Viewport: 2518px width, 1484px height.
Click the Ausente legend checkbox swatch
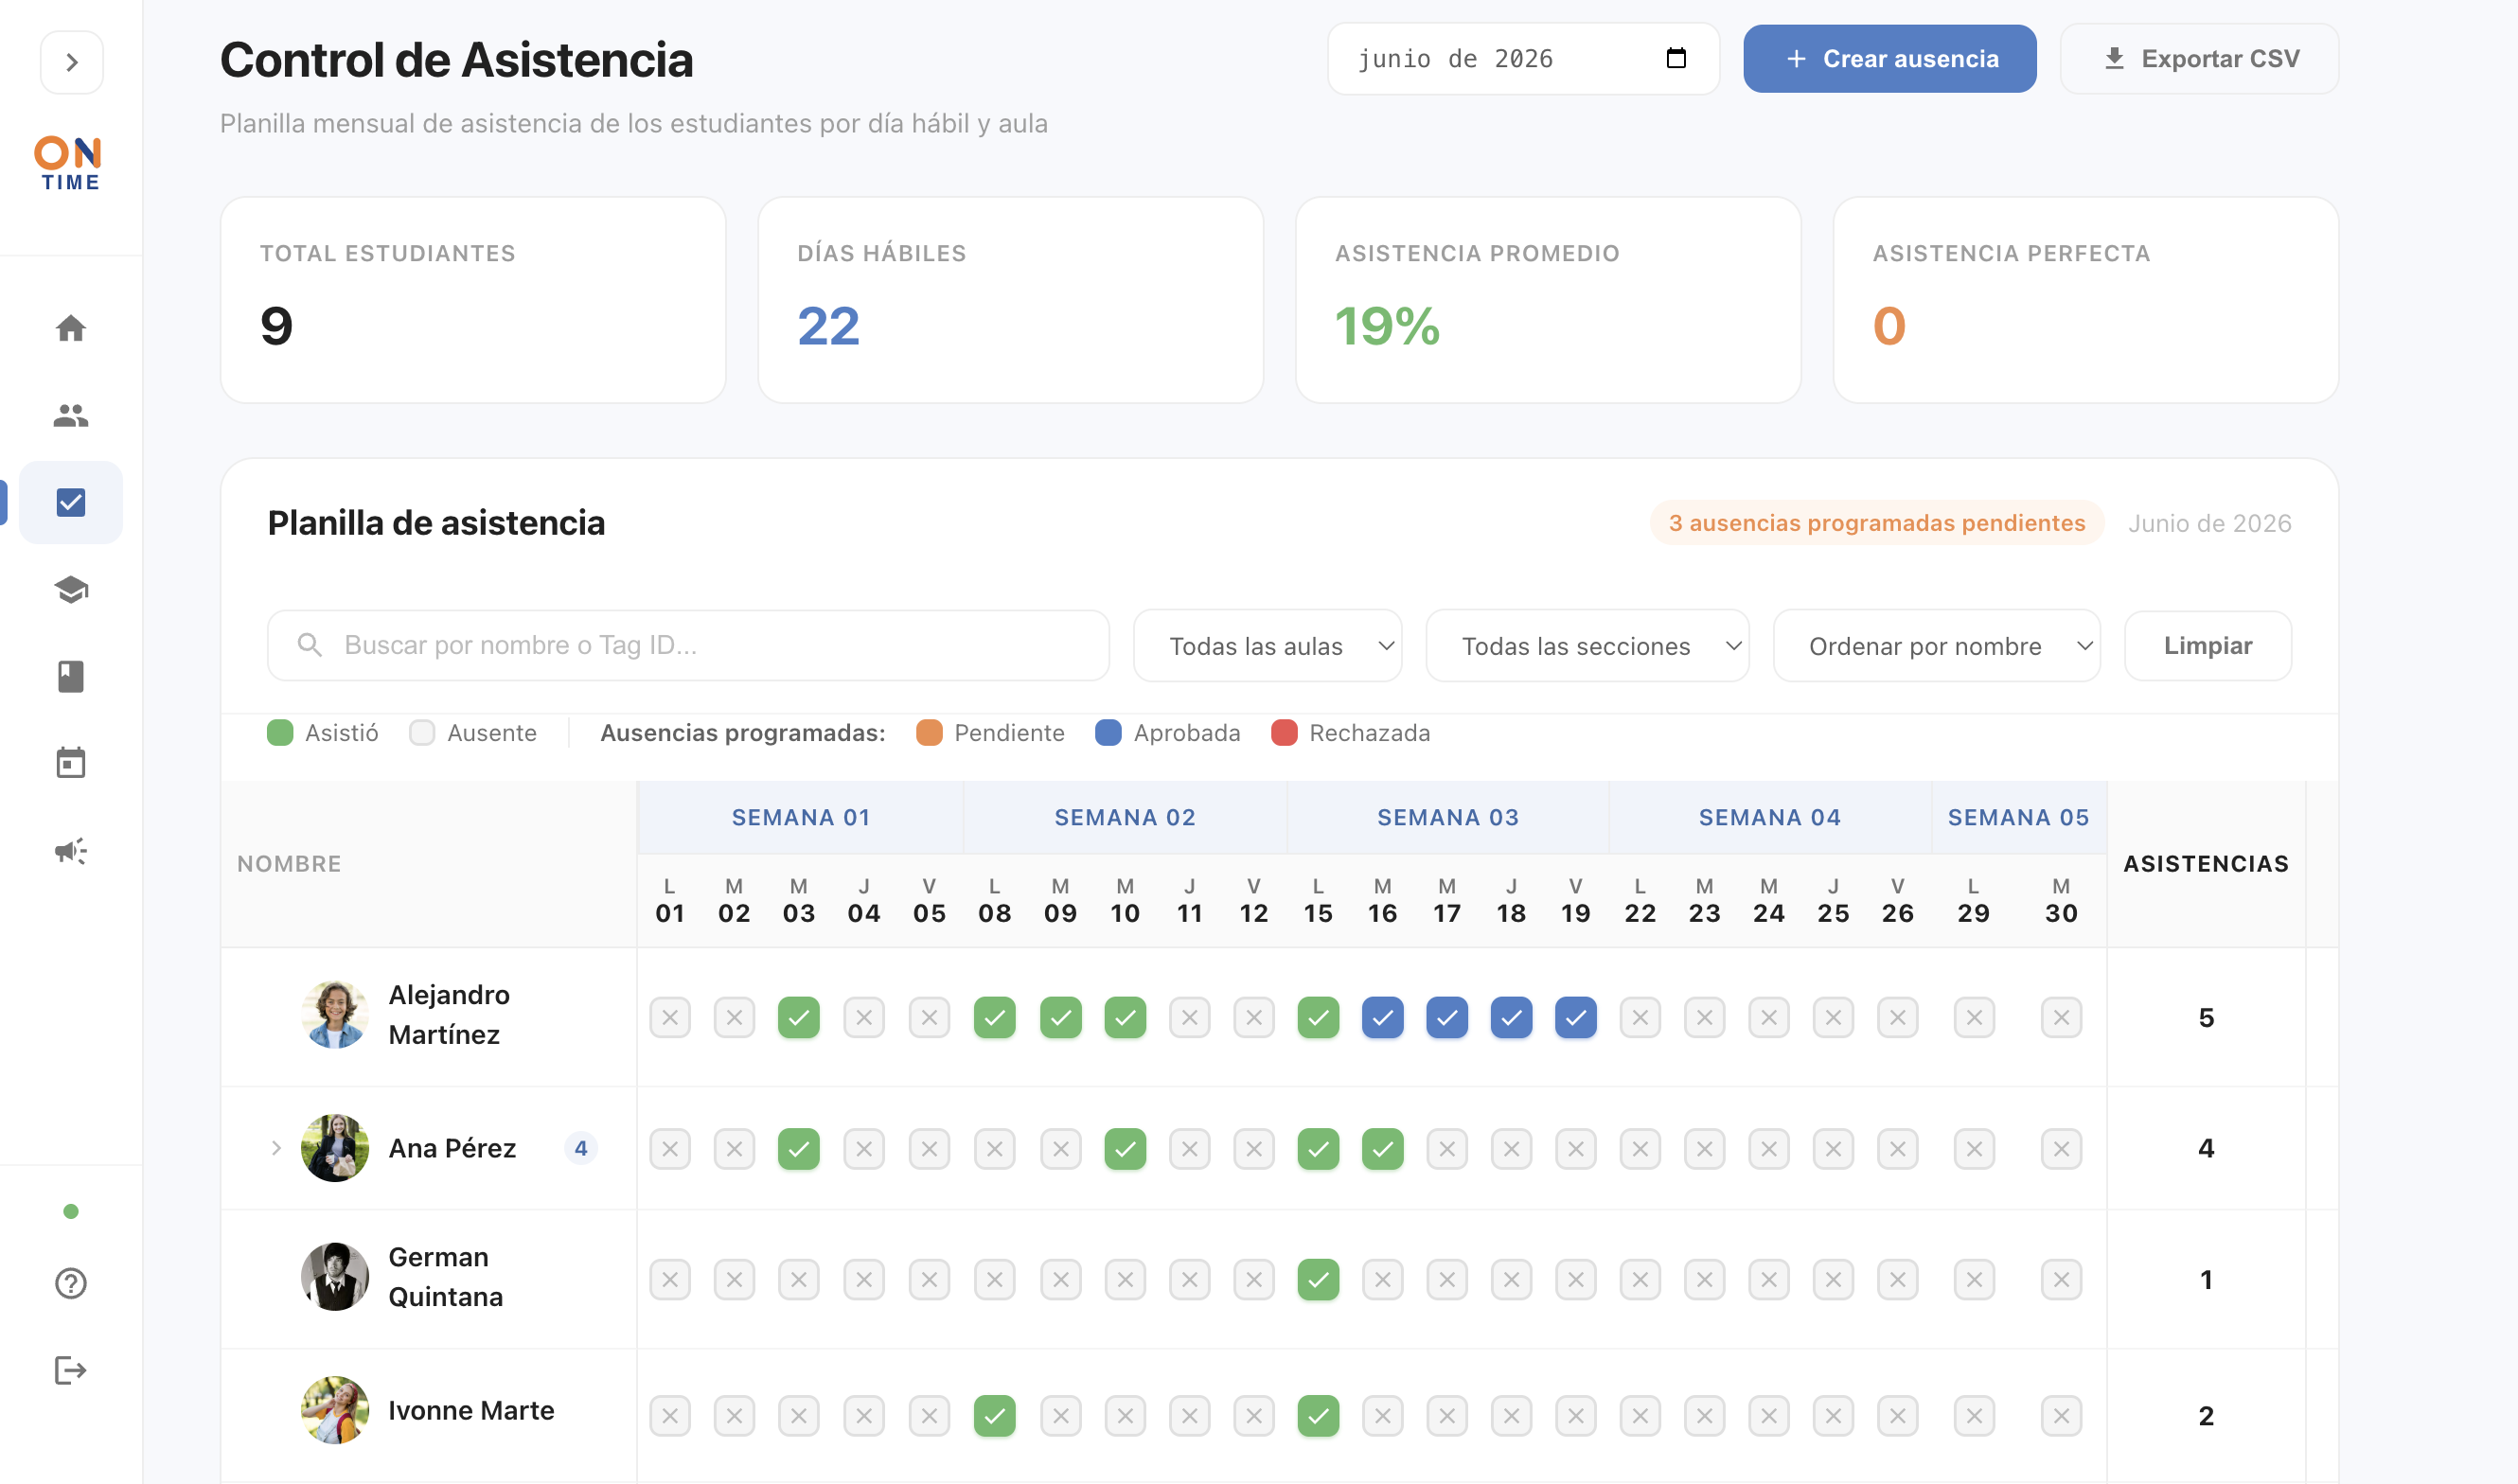[422, 733]
